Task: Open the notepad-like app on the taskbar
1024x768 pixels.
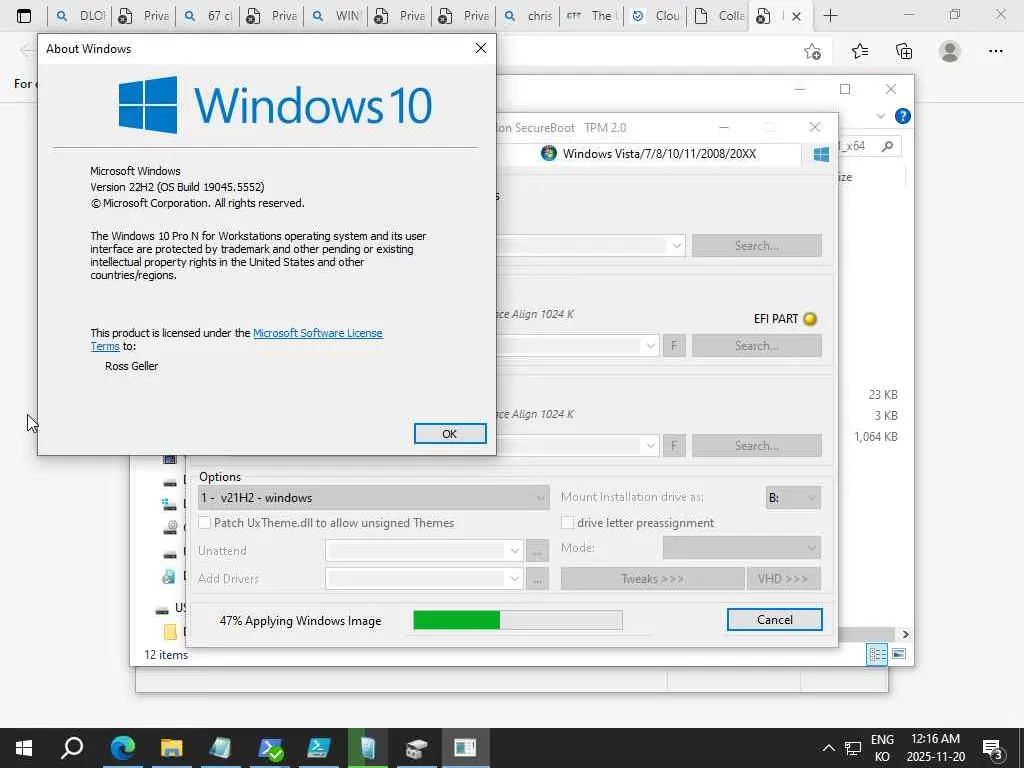Action: coord(221,748)
